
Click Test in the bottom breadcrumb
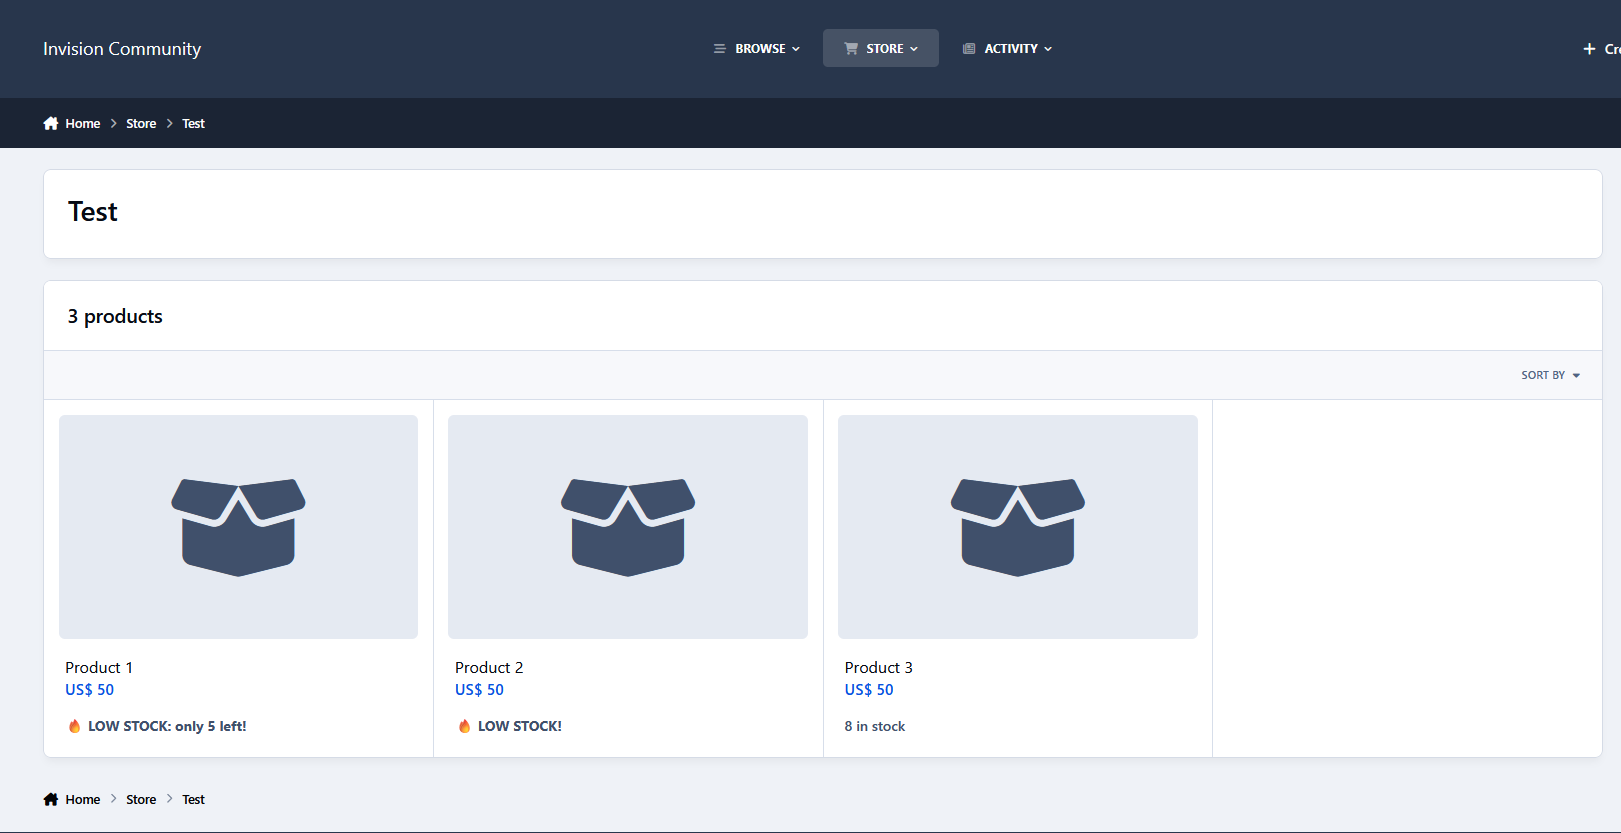point(193,800)
